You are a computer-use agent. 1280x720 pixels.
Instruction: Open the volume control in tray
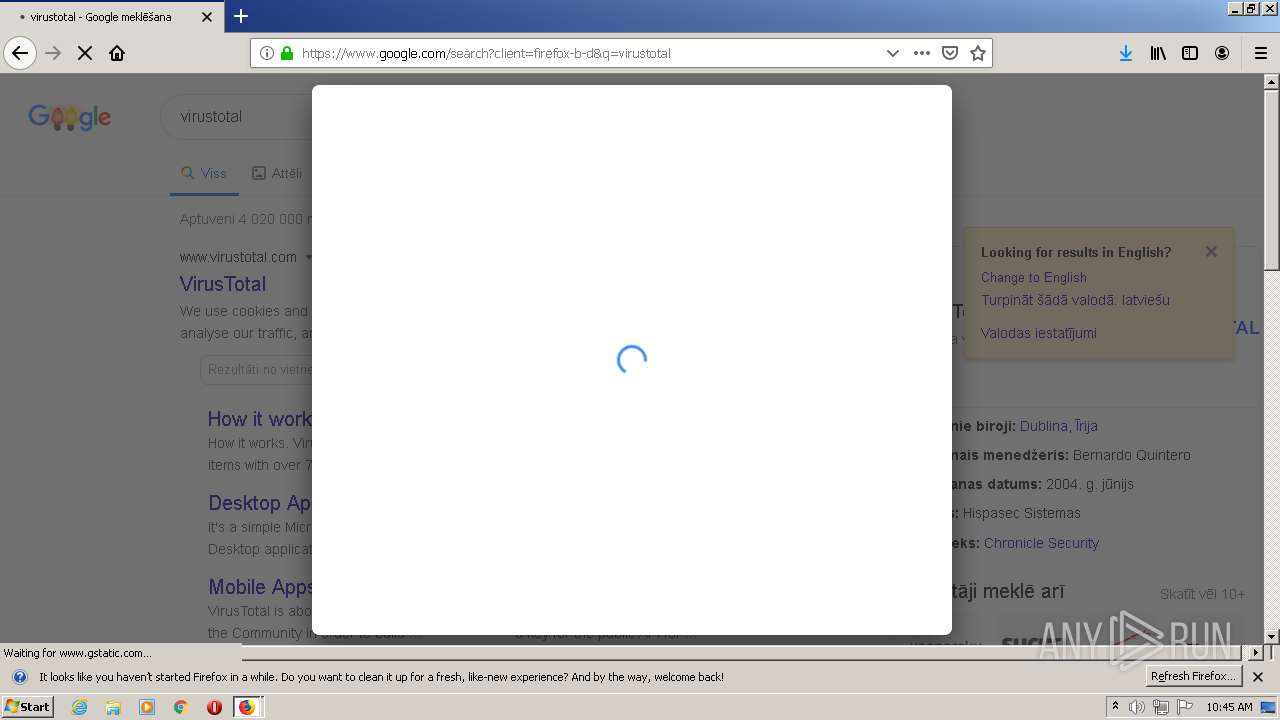1137,707
